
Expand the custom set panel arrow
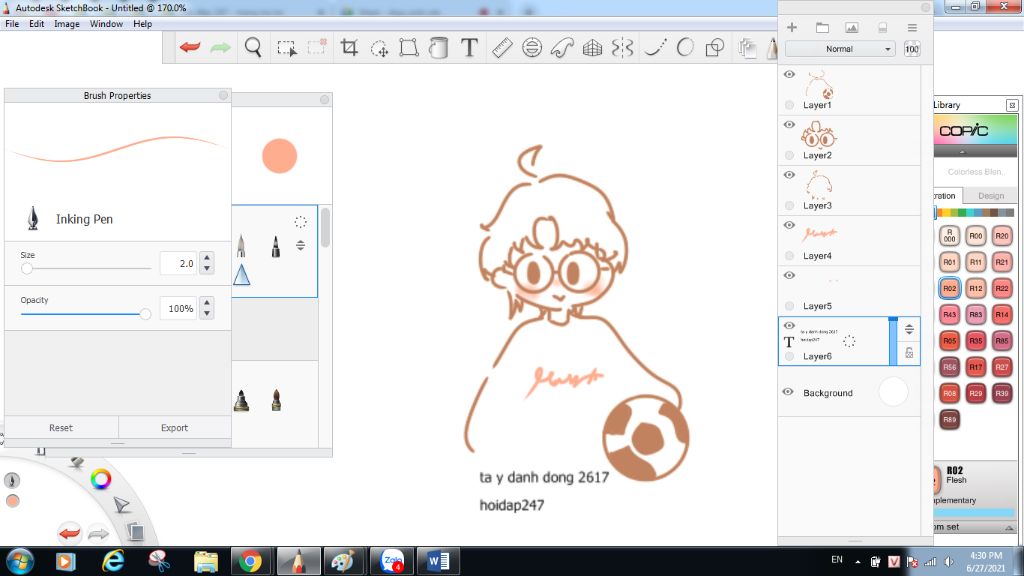click(1009, 528)
